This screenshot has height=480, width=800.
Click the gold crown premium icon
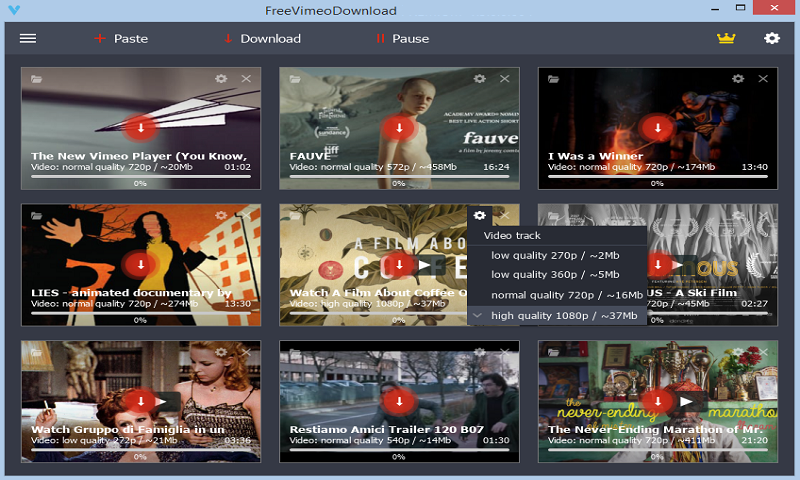725,38
